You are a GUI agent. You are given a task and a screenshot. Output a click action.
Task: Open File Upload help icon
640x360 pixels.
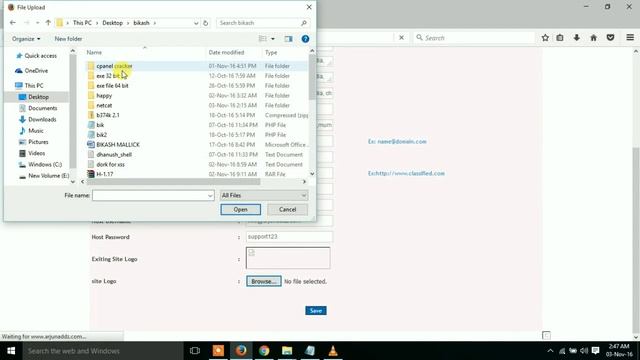(x=305, y=39)
